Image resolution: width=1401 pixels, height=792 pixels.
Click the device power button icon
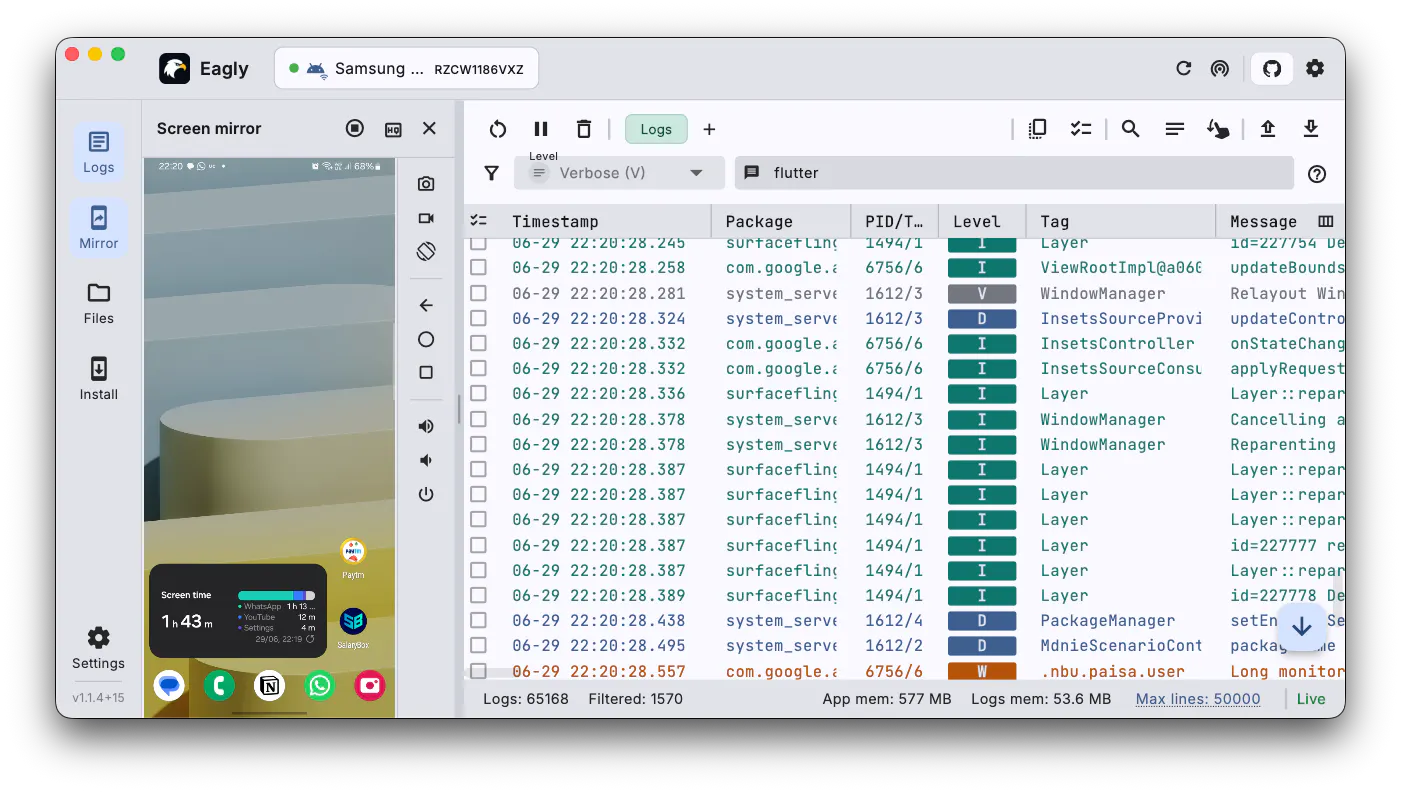(426, 494)
